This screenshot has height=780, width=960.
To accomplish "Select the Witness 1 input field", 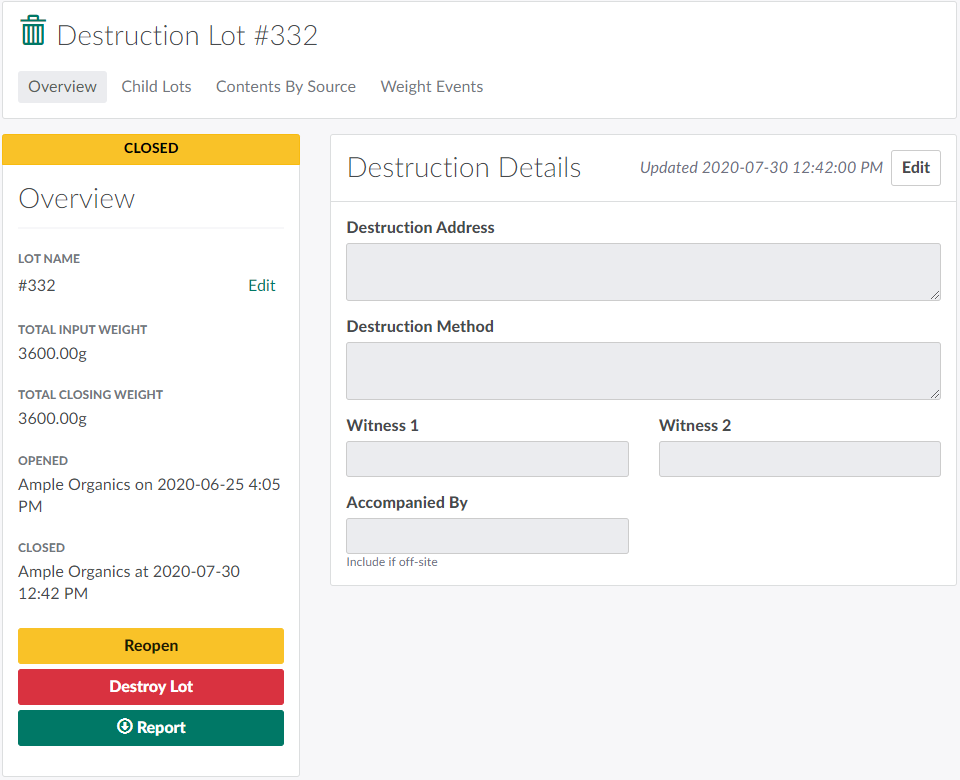I will click(487, 459).
